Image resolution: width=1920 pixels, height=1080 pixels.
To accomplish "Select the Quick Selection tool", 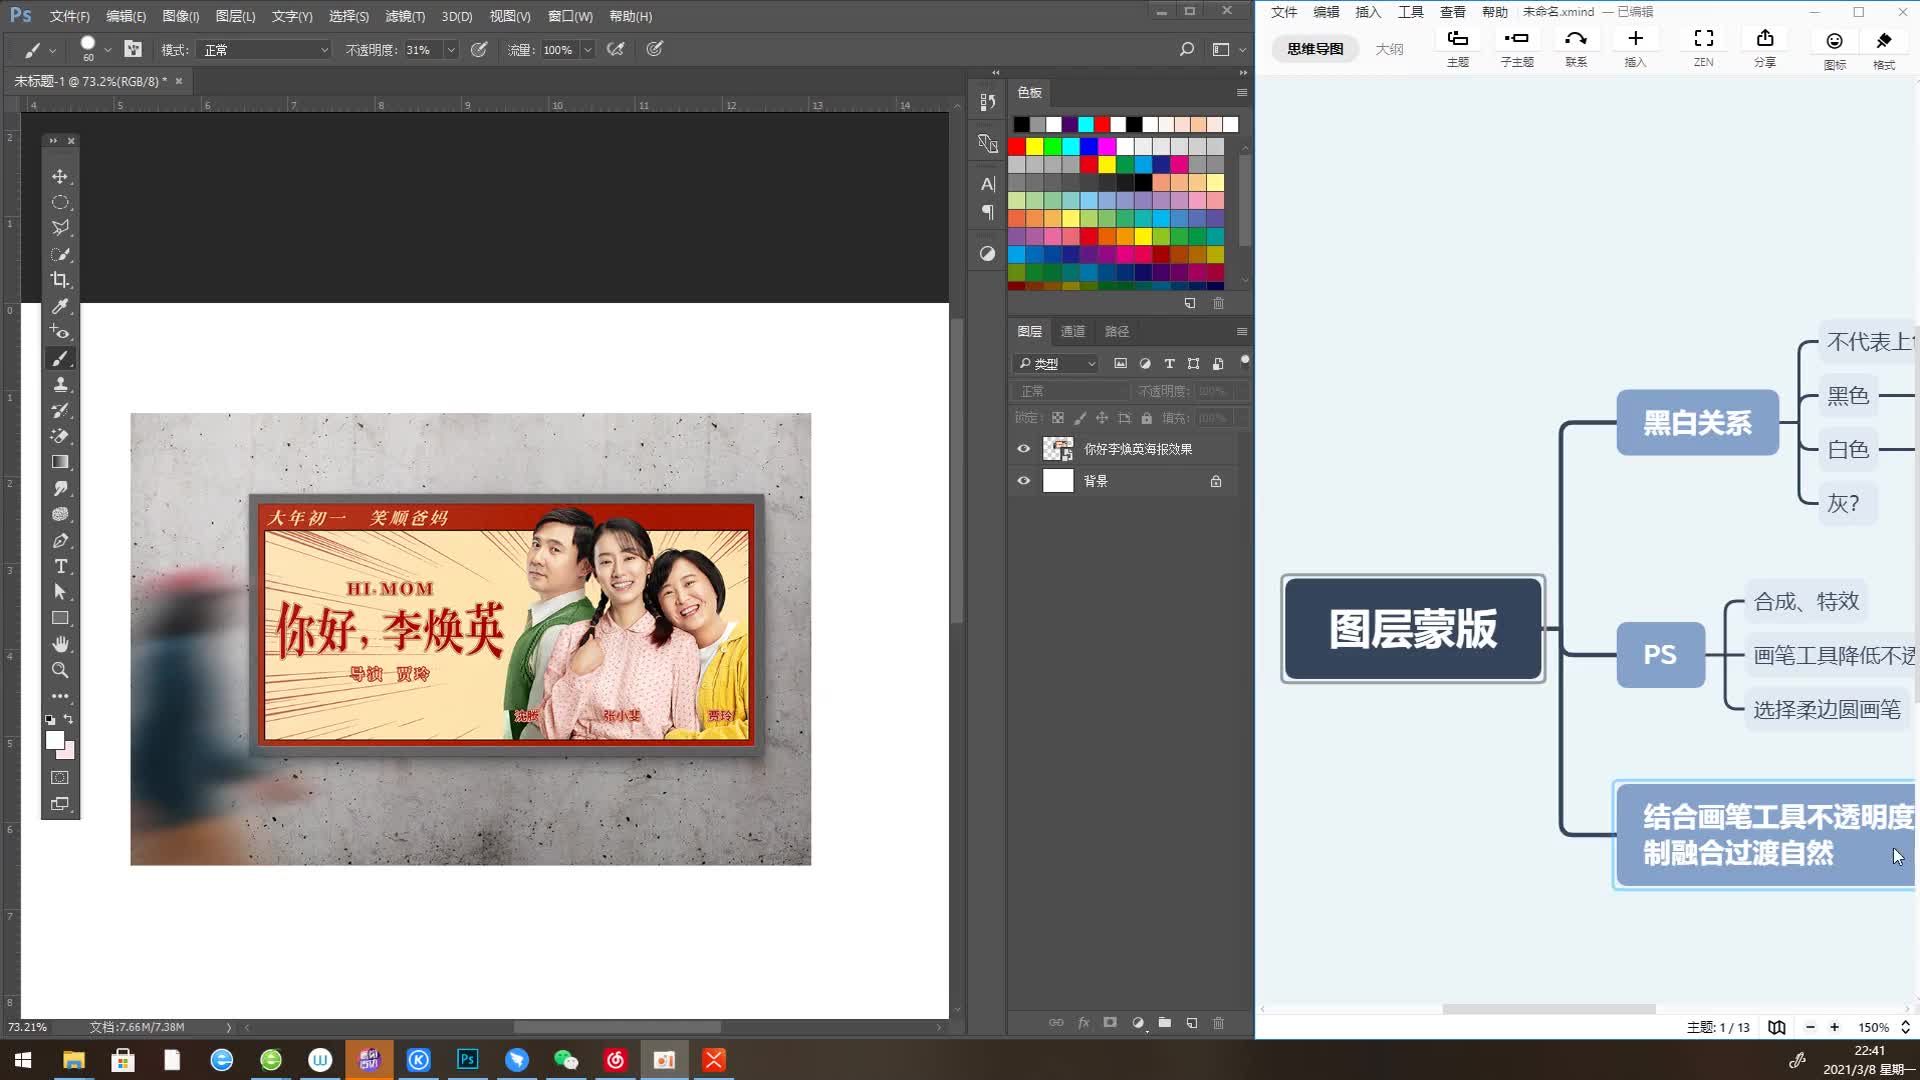I will point(60,254).
